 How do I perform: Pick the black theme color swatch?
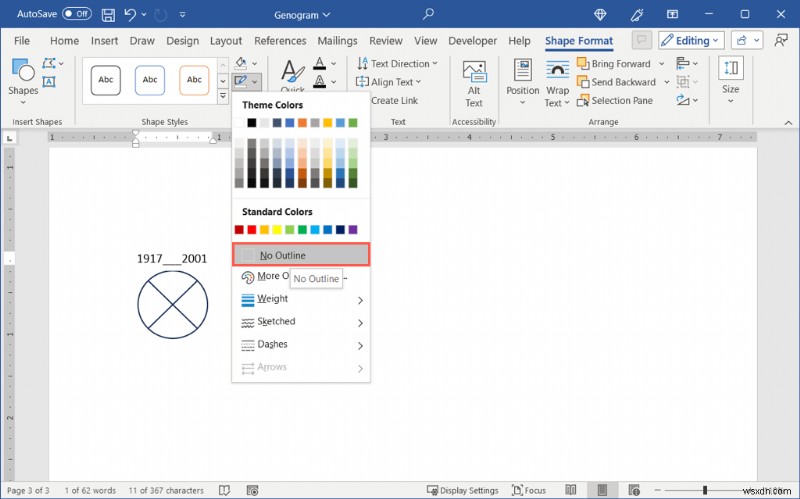tap(252, 122)
